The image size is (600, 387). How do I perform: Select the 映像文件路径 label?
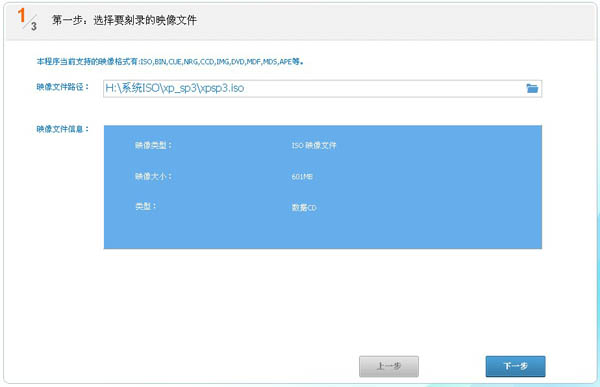(62, 87)
